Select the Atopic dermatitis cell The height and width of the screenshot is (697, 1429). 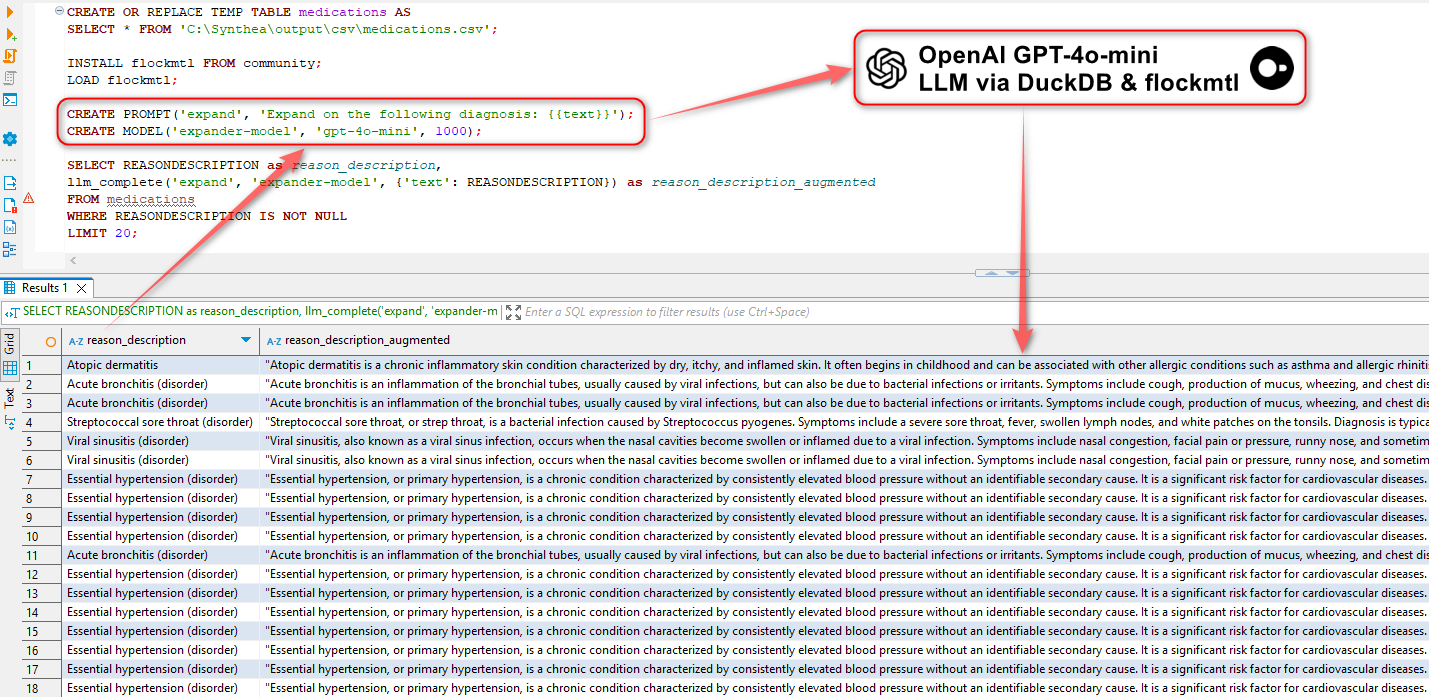pos(160,366)
